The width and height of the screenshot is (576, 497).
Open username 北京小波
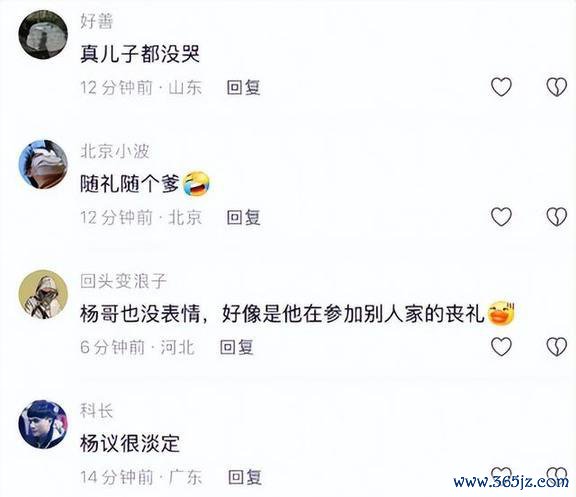(115, 151)
